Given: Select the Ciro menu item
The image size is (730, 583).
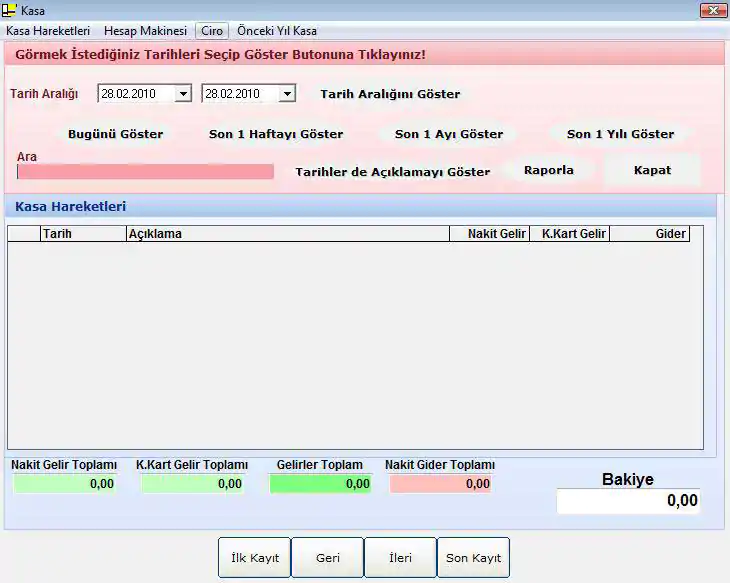Looking at the screenshot, I should tap(211, 31).
